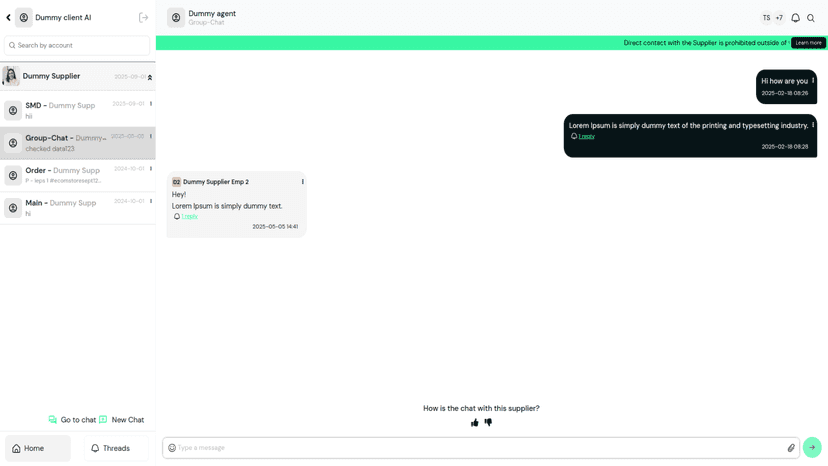Click the Dummy agent header avatar

(x=176, y=17)
